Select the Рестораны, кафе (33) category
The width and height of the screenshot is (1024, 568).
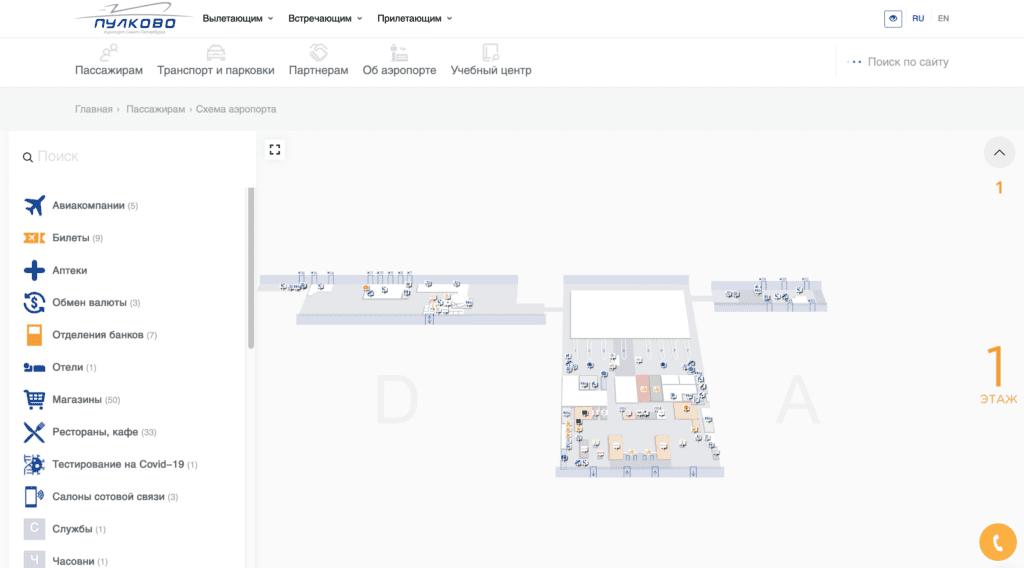[x=104, y=432]
